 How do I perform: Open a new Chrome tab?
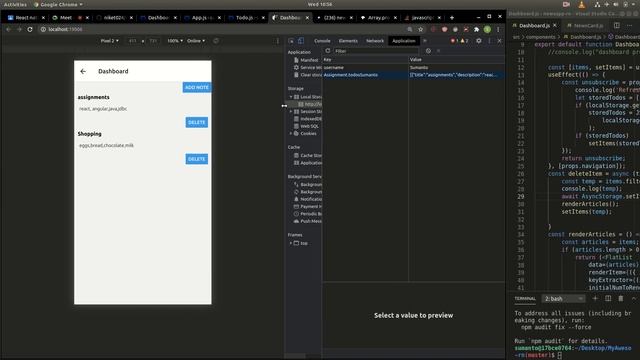pos(452,18)
